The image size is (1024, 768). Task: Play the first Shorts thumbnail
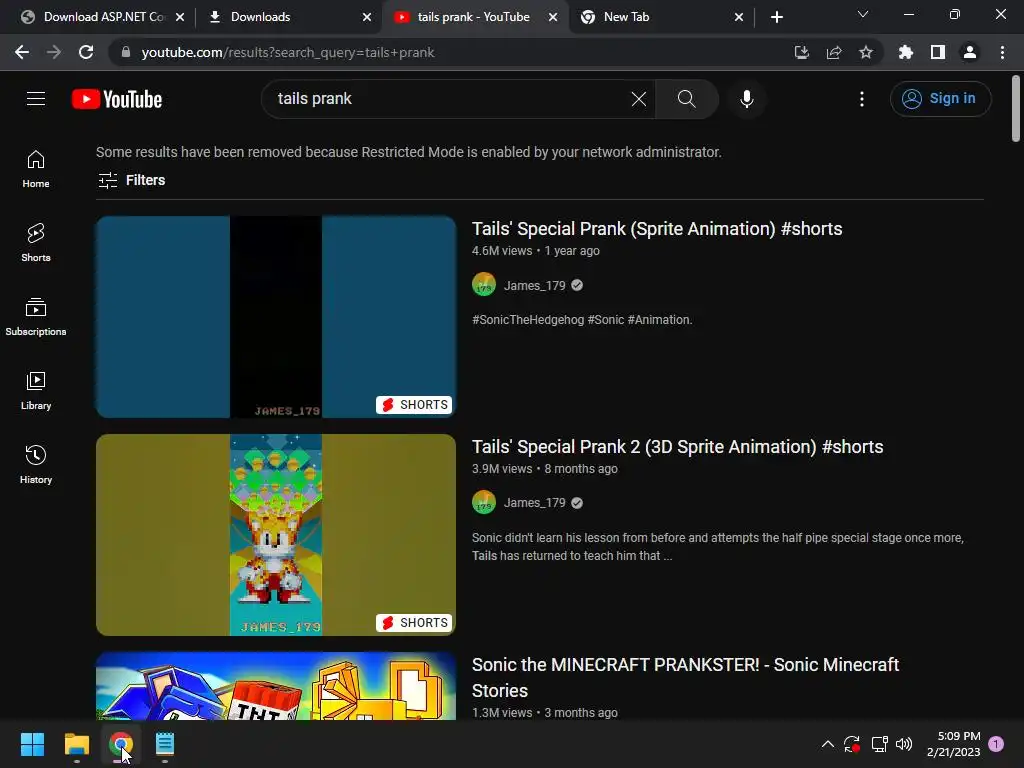276,317
